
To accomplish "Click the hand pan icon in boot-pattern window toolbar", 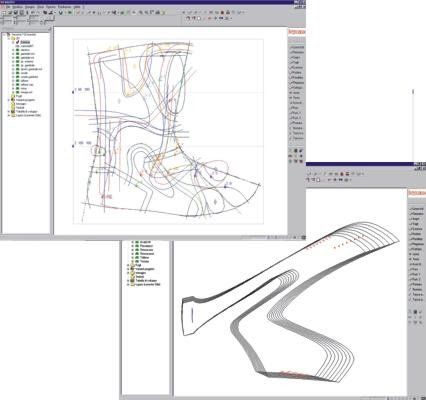I will [188, 18].
